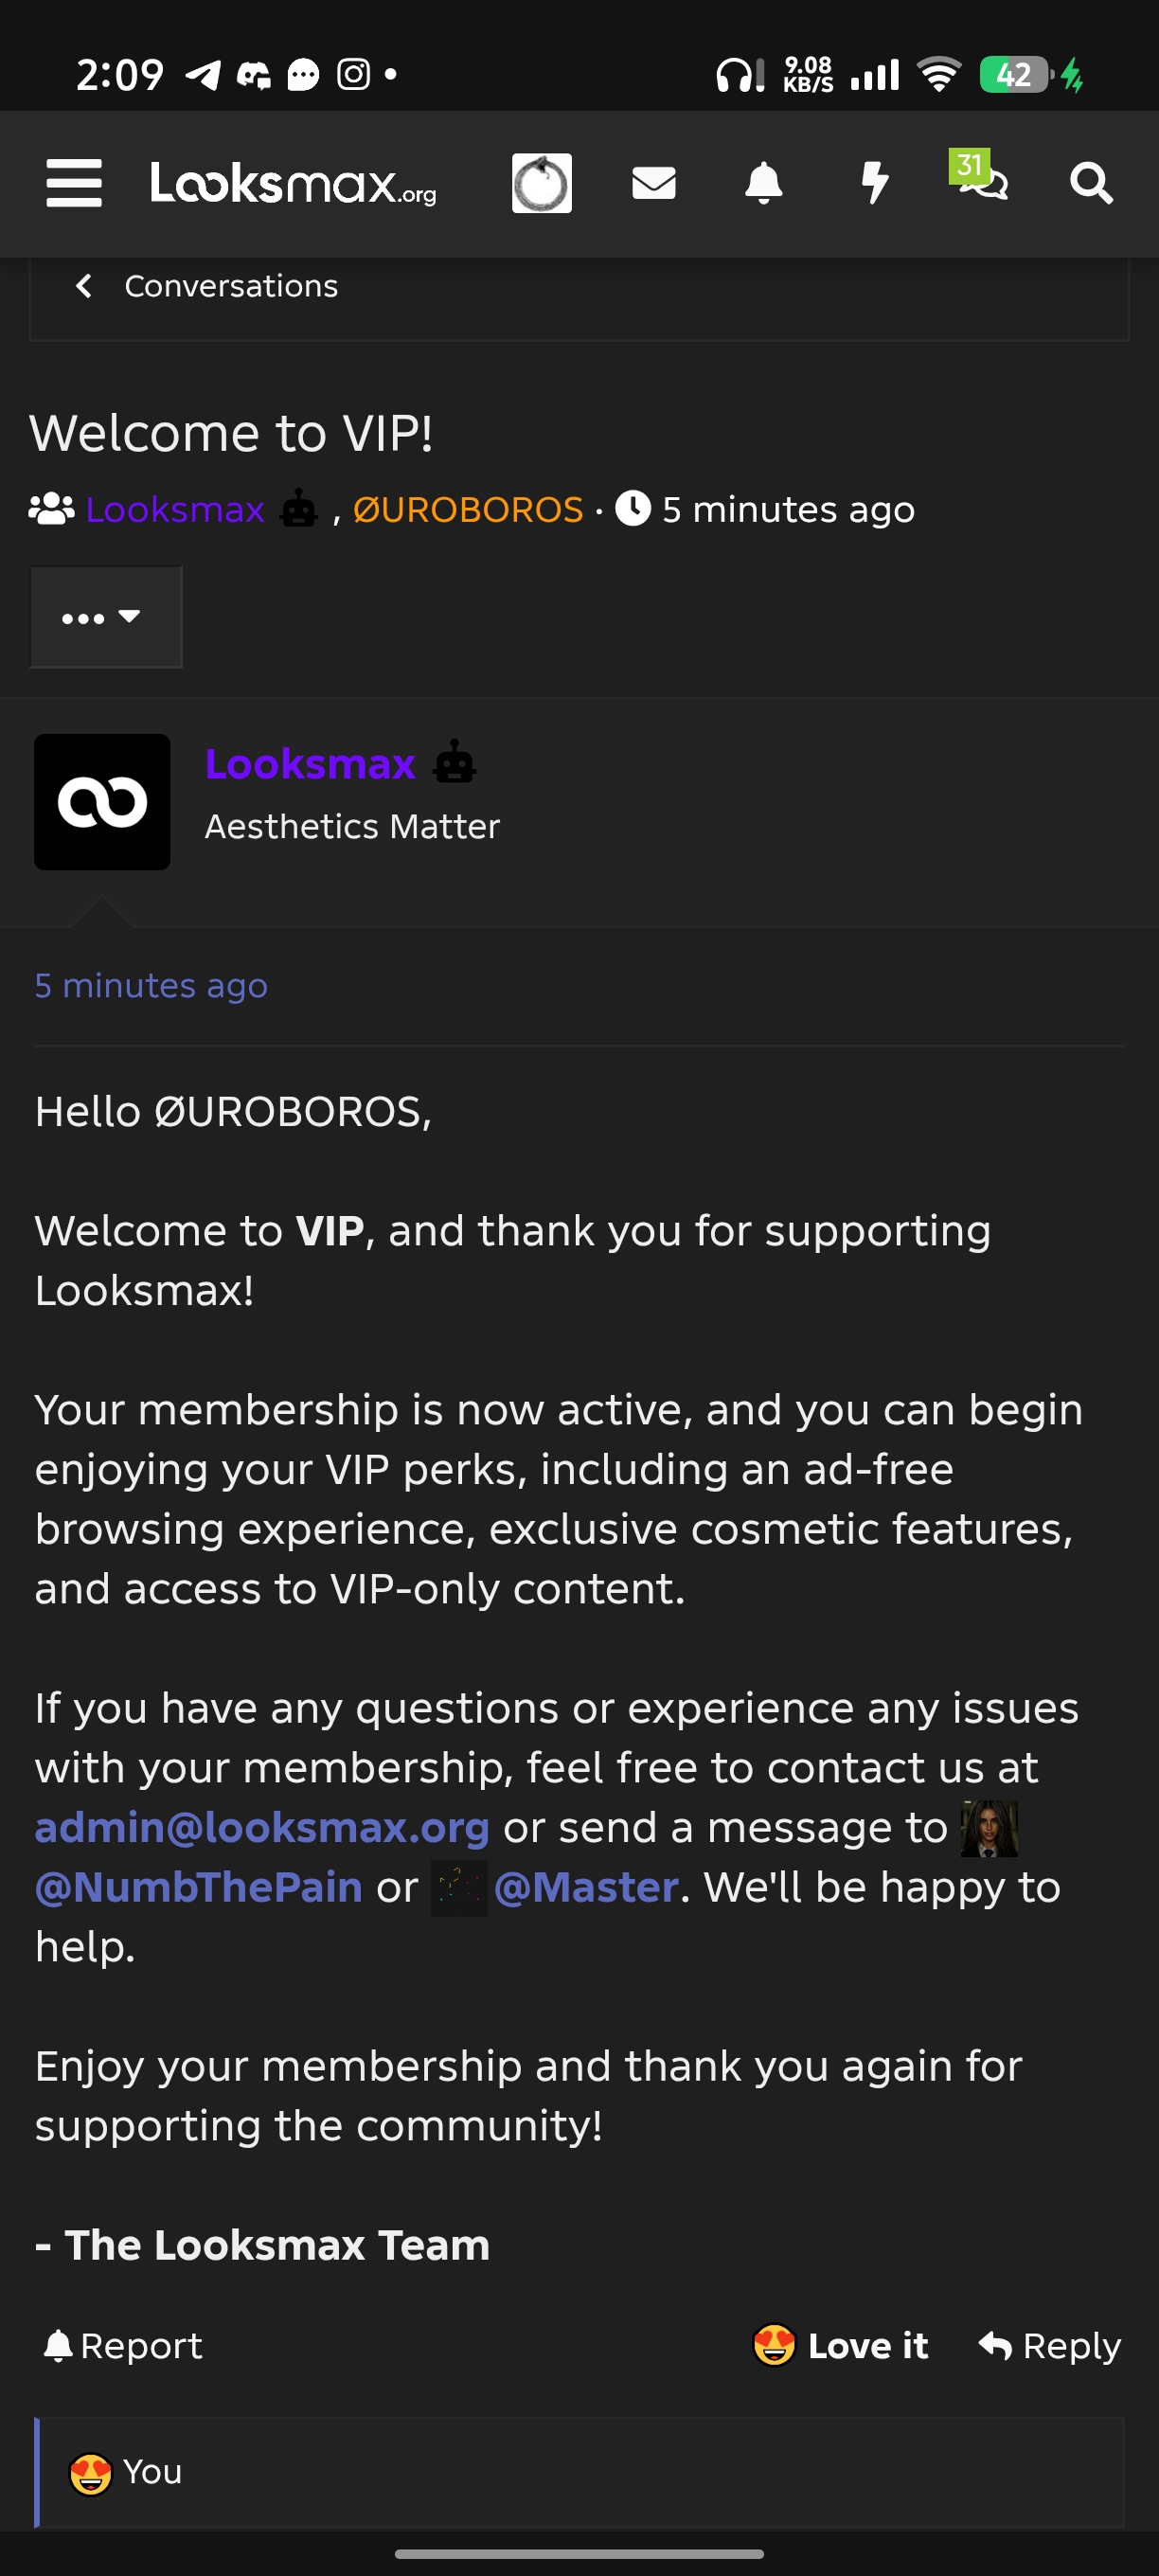Click admin@looksmax.org email link
Screen dimensions: 1159x2576
[262, 1828]
